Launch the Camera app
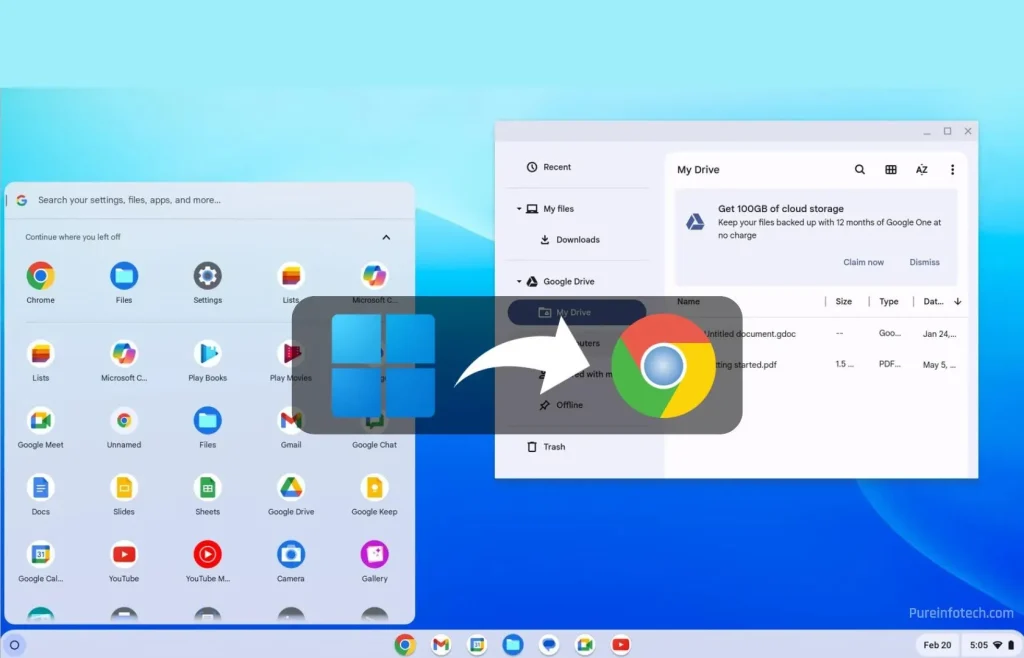Viewport: 1024px width, 658px height. click(291, 554)
